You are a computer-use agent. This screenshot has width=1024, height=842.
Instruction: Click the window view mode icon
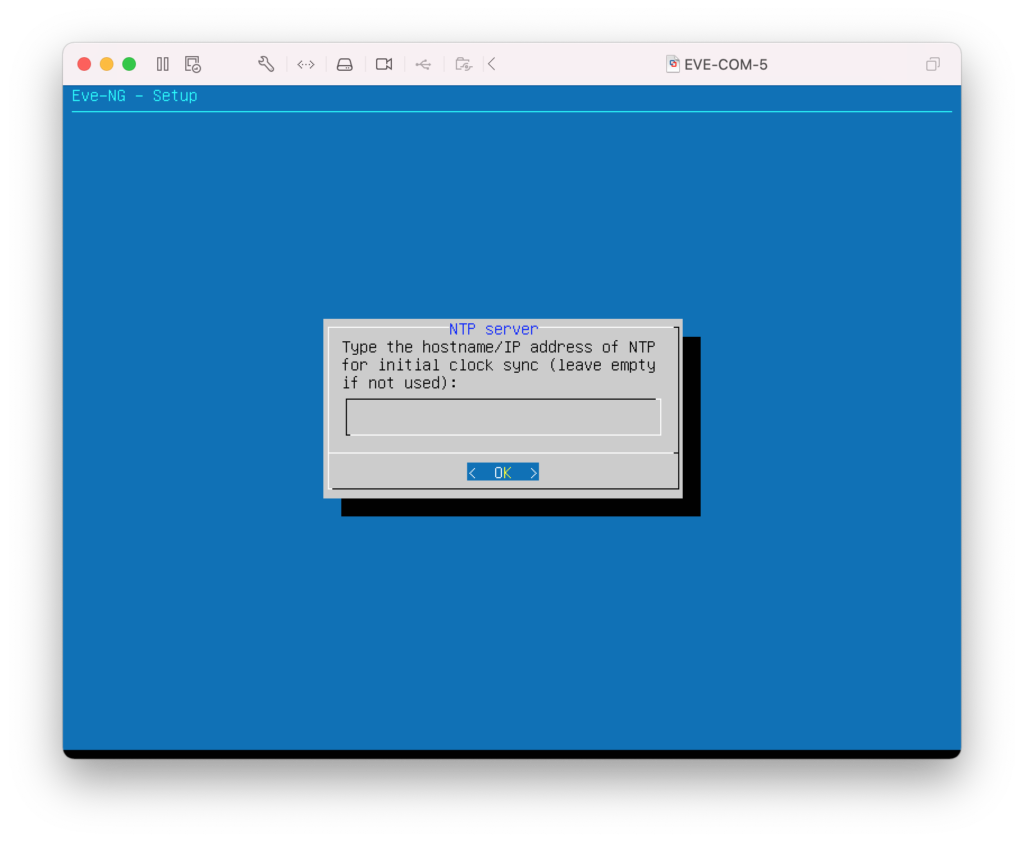pos(933,64)
